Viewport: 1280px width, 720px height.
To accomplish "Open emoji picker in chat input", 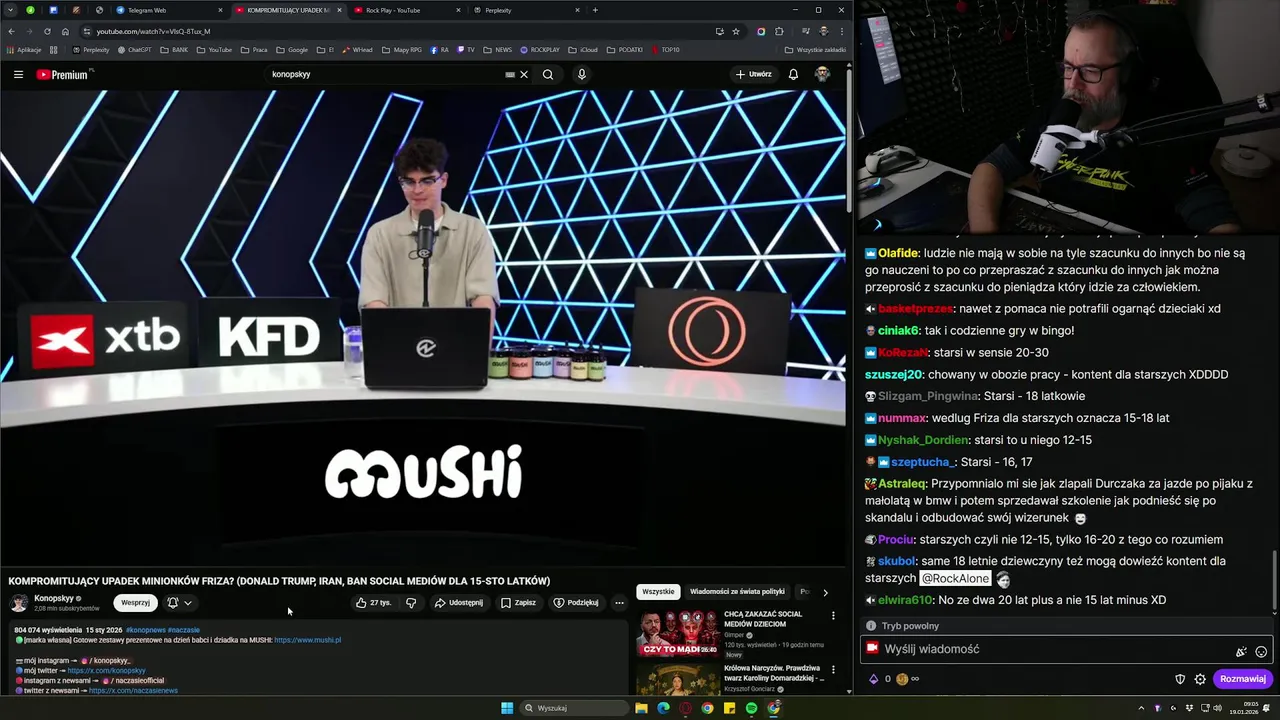I will (1261, 652).
